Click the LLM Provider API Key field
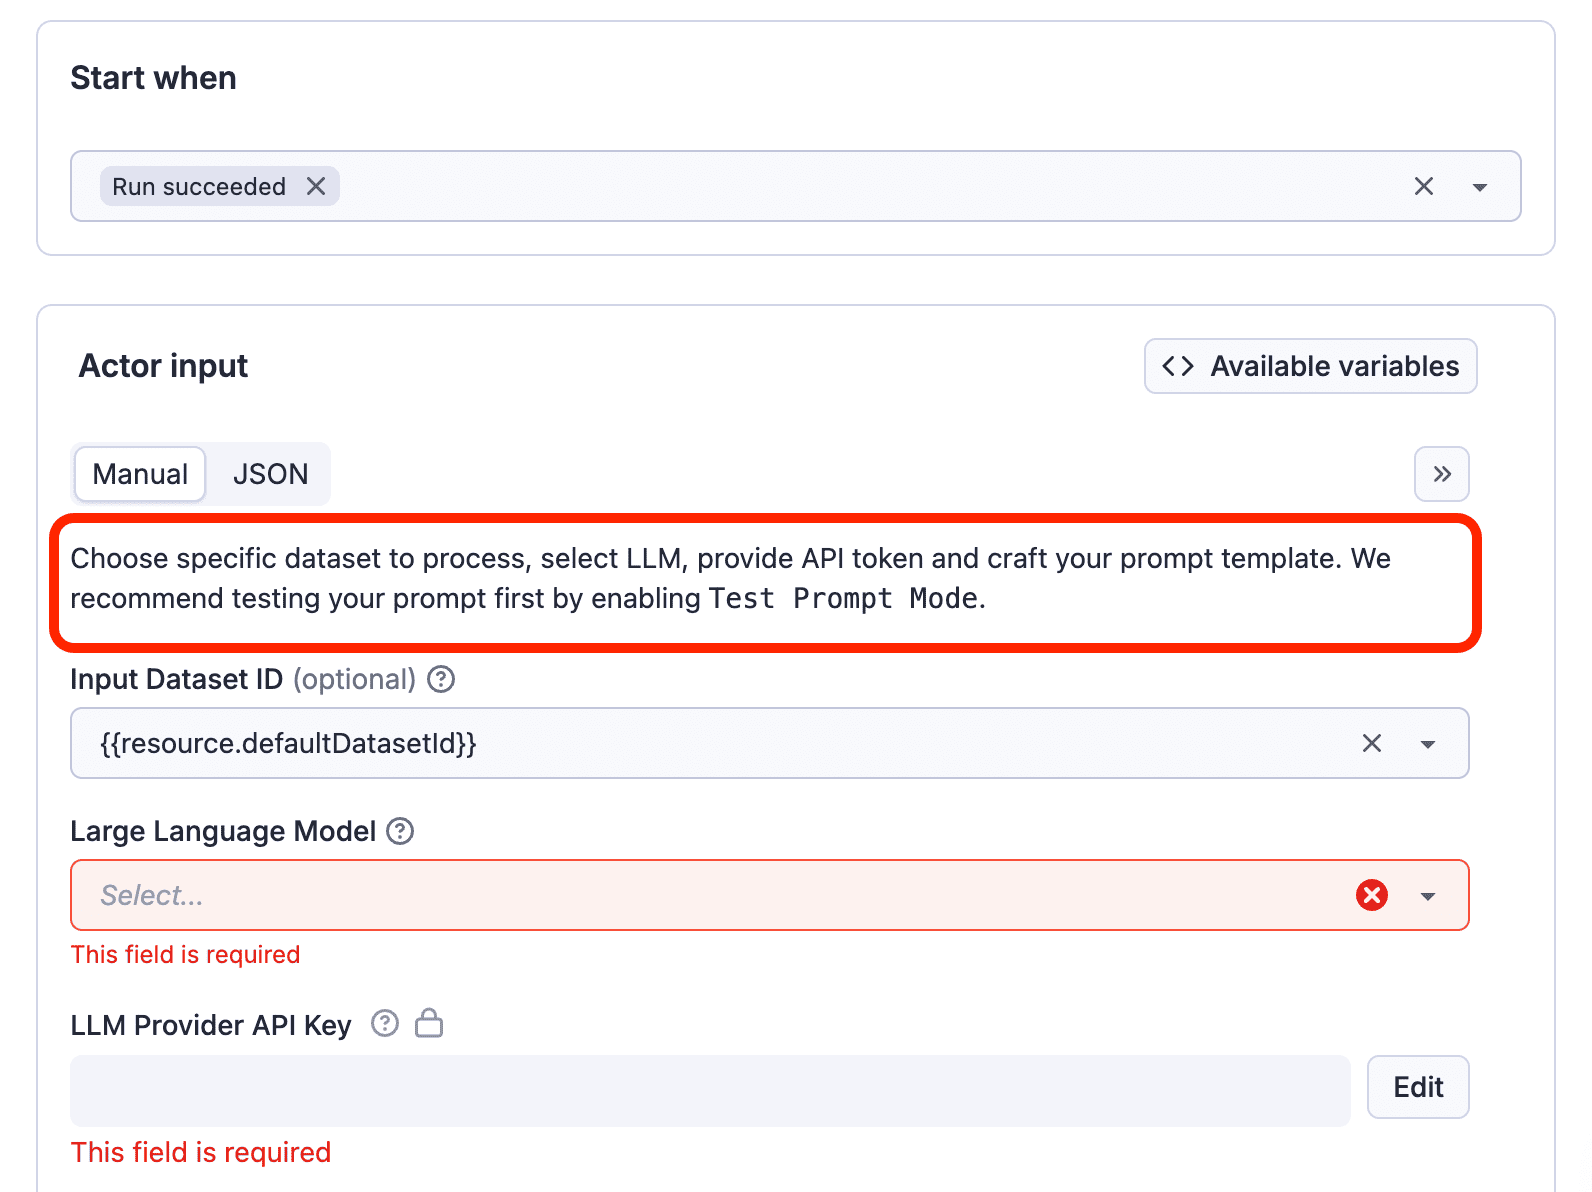The height and width of the screenshot is (1192, 1592). tap(710, 1091)
